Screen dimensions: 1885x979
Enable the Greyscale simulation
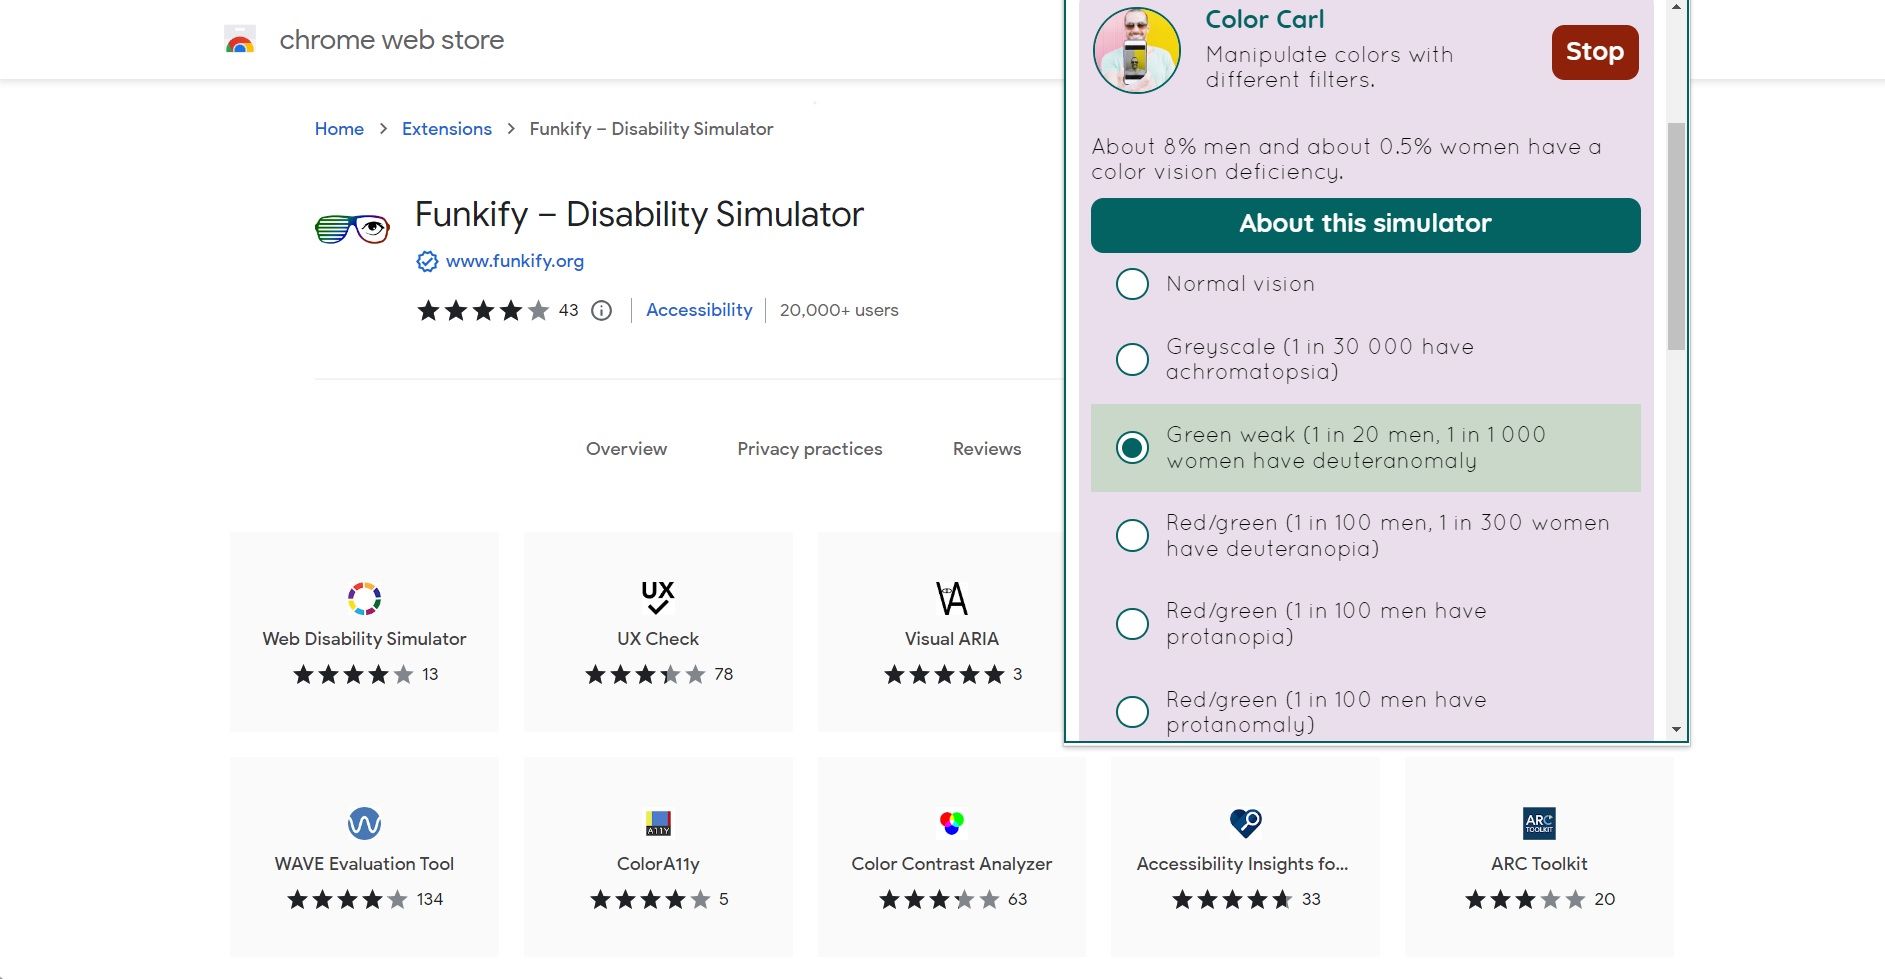(1131, 359)
